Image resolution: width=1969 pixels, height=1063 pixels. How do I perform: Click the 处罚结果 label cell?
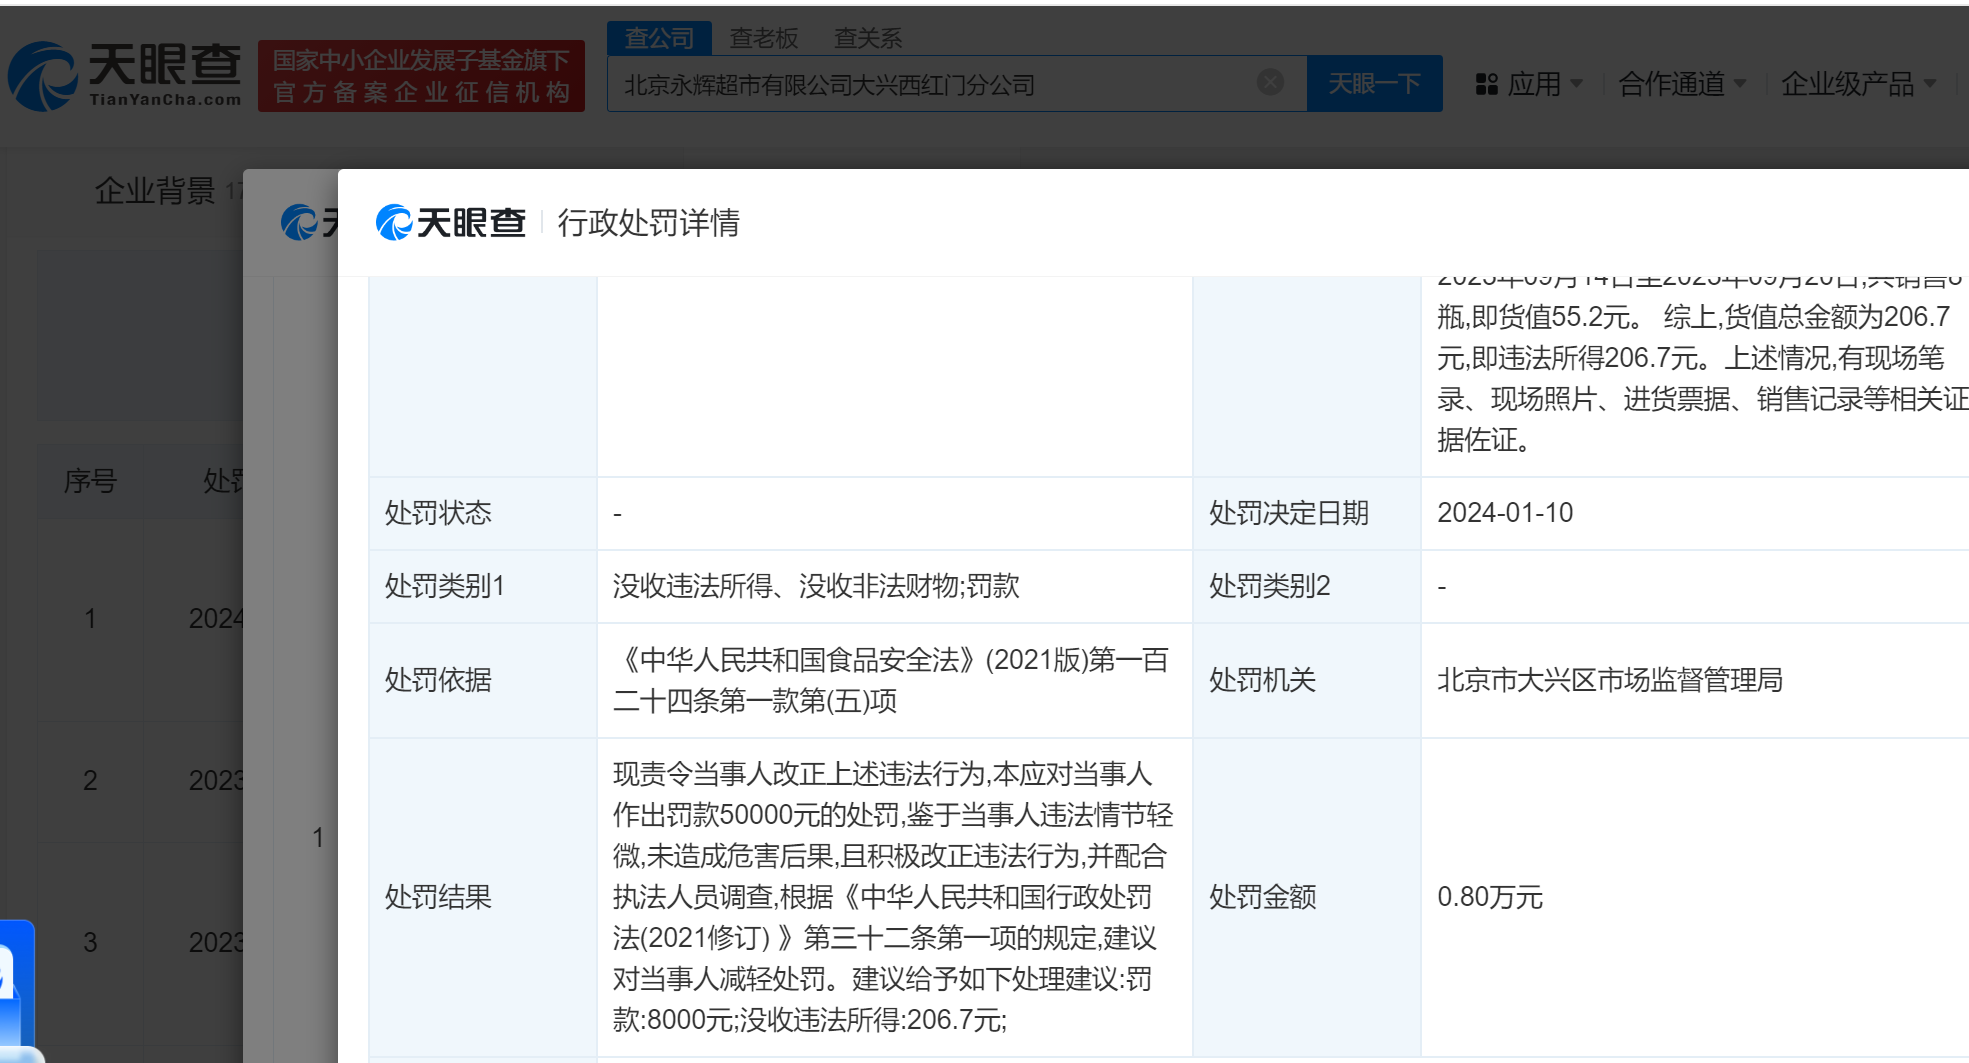tap(483, 897)
